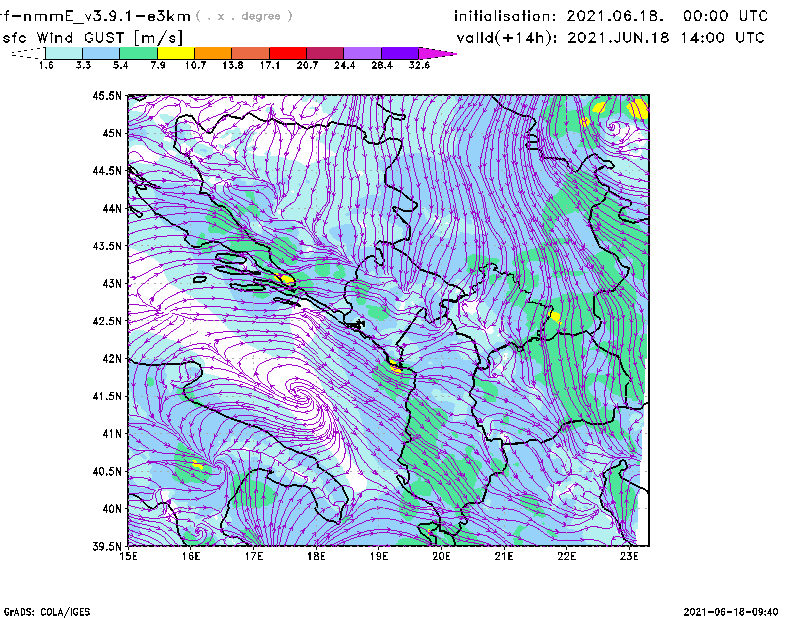800x618 pixels.
Task: Click the '23E' longitude label
Action: tap(629, 556)
